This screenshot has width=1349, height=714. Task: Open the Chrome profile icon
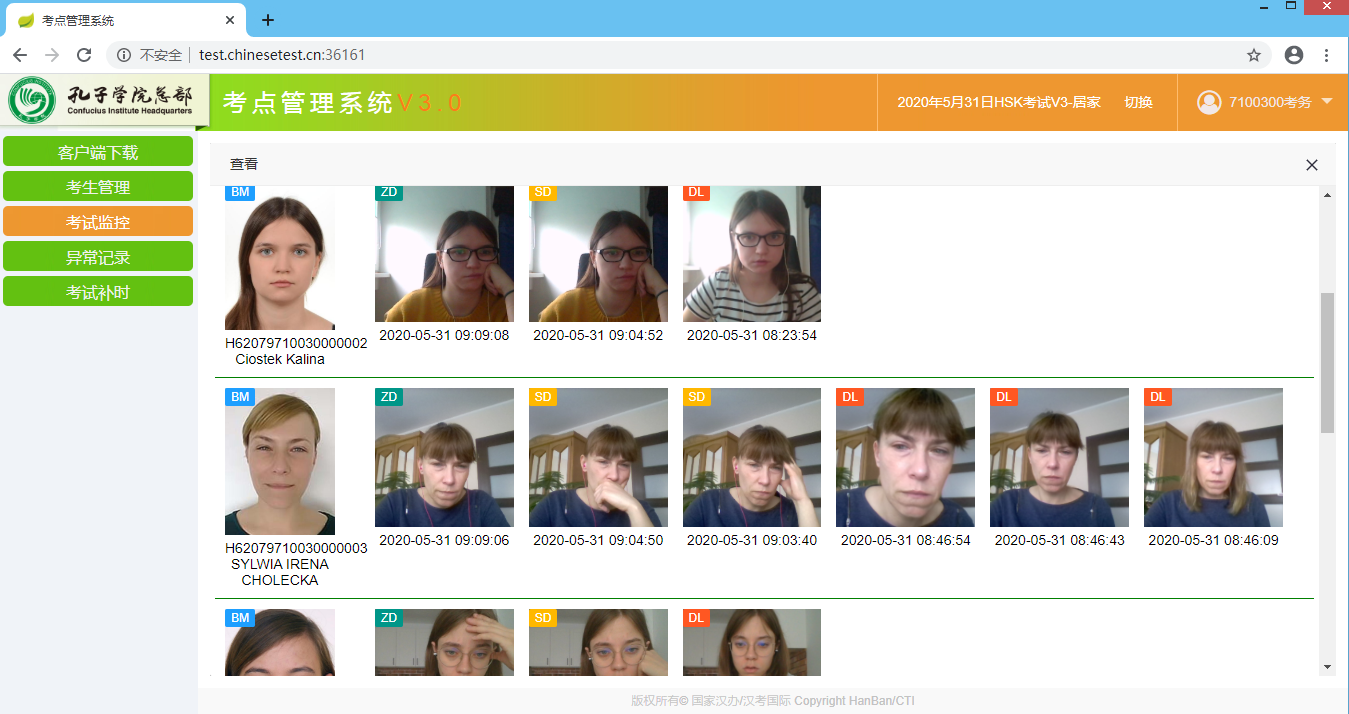click(x=1294, y=55)
